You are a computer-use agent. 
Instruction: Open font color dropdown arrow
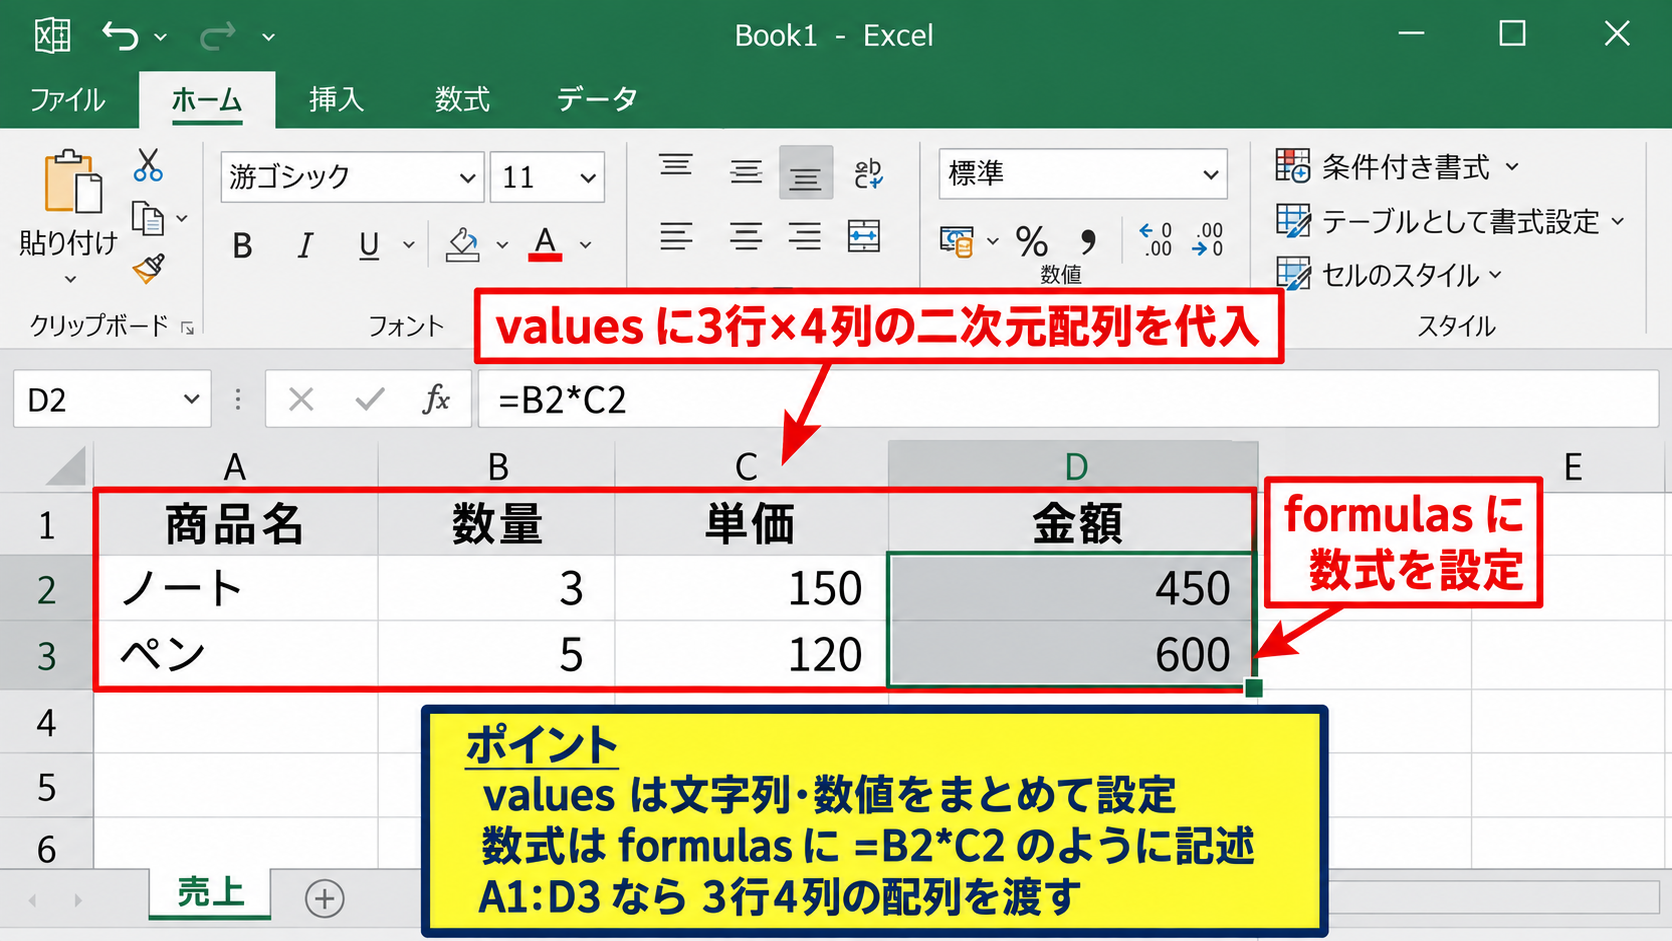586,245
